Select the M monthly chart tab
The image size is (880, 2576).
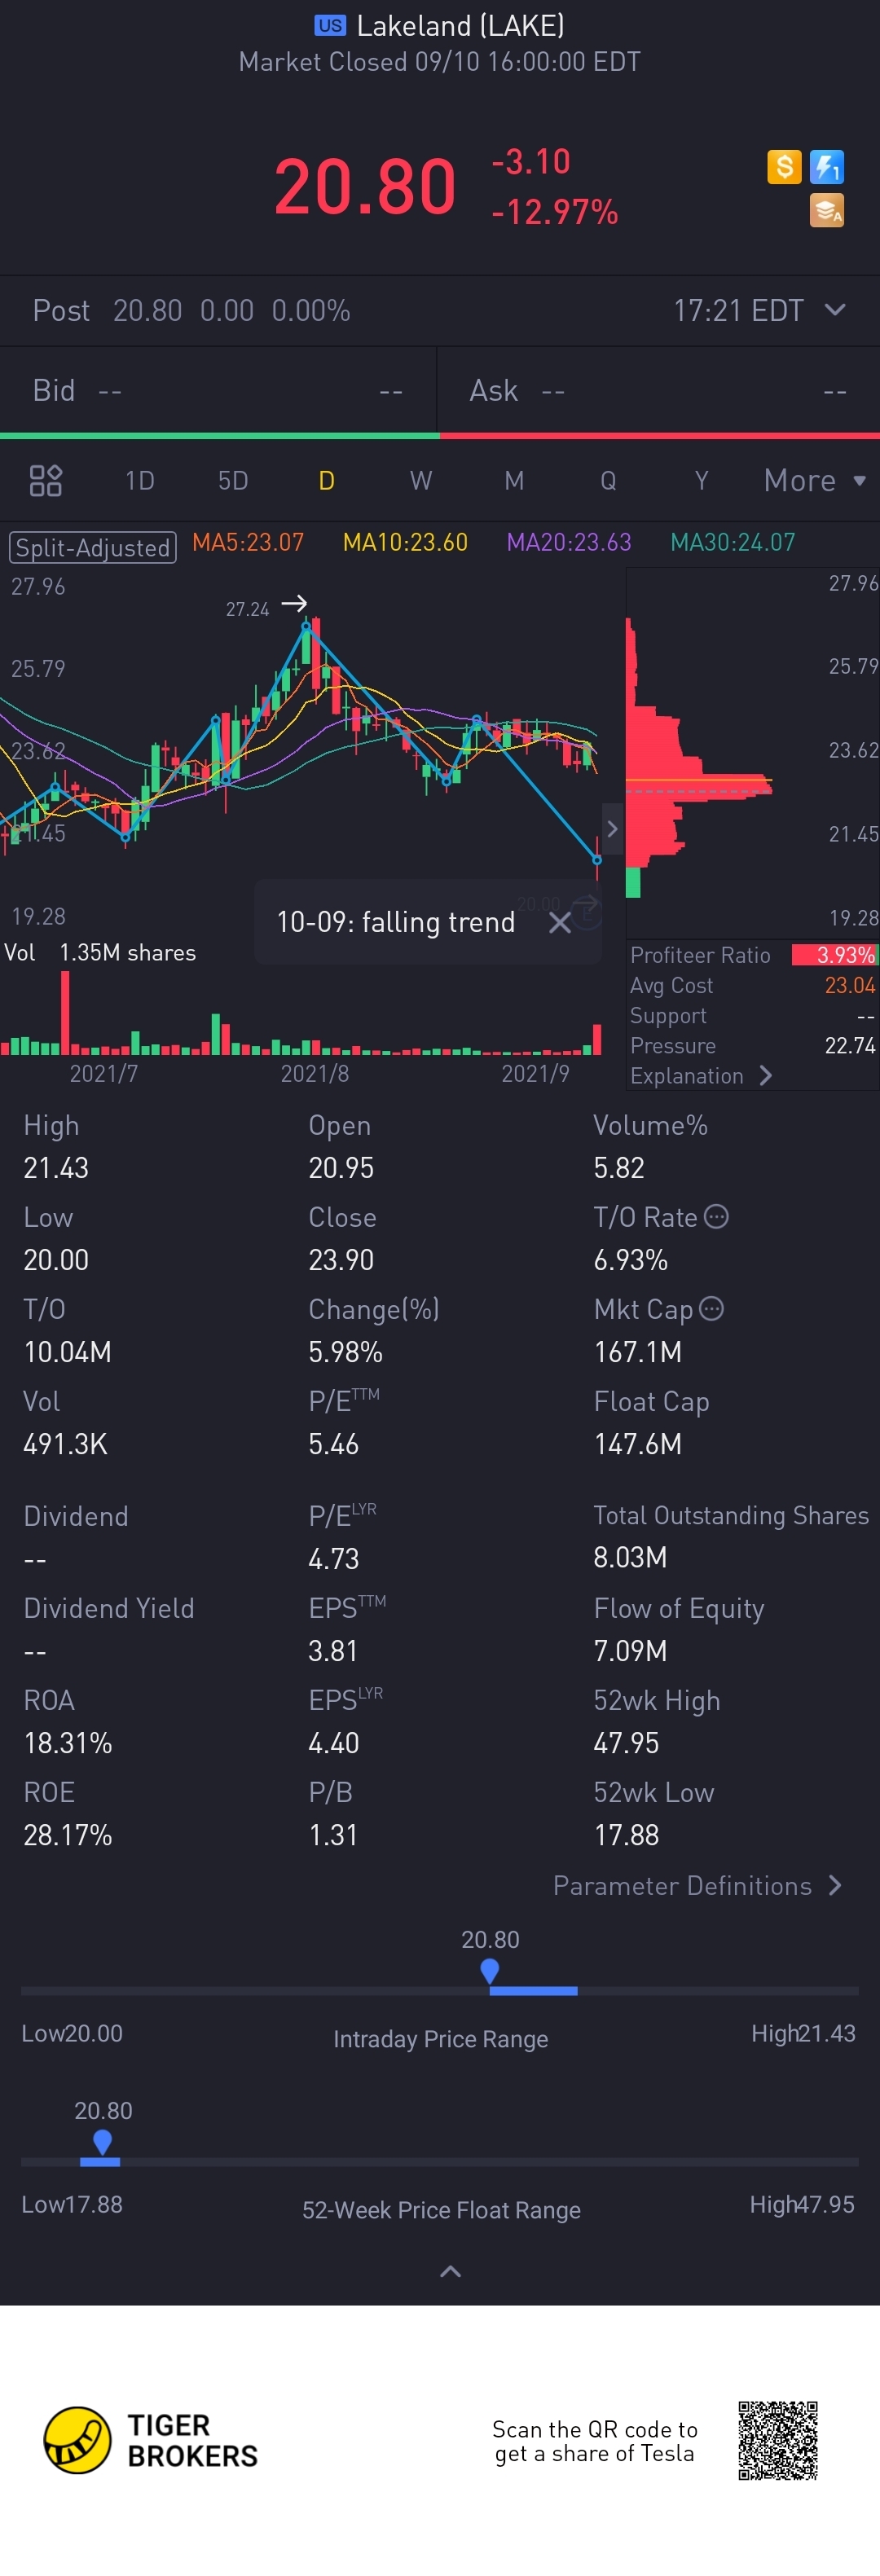click(x=514, y=481)
